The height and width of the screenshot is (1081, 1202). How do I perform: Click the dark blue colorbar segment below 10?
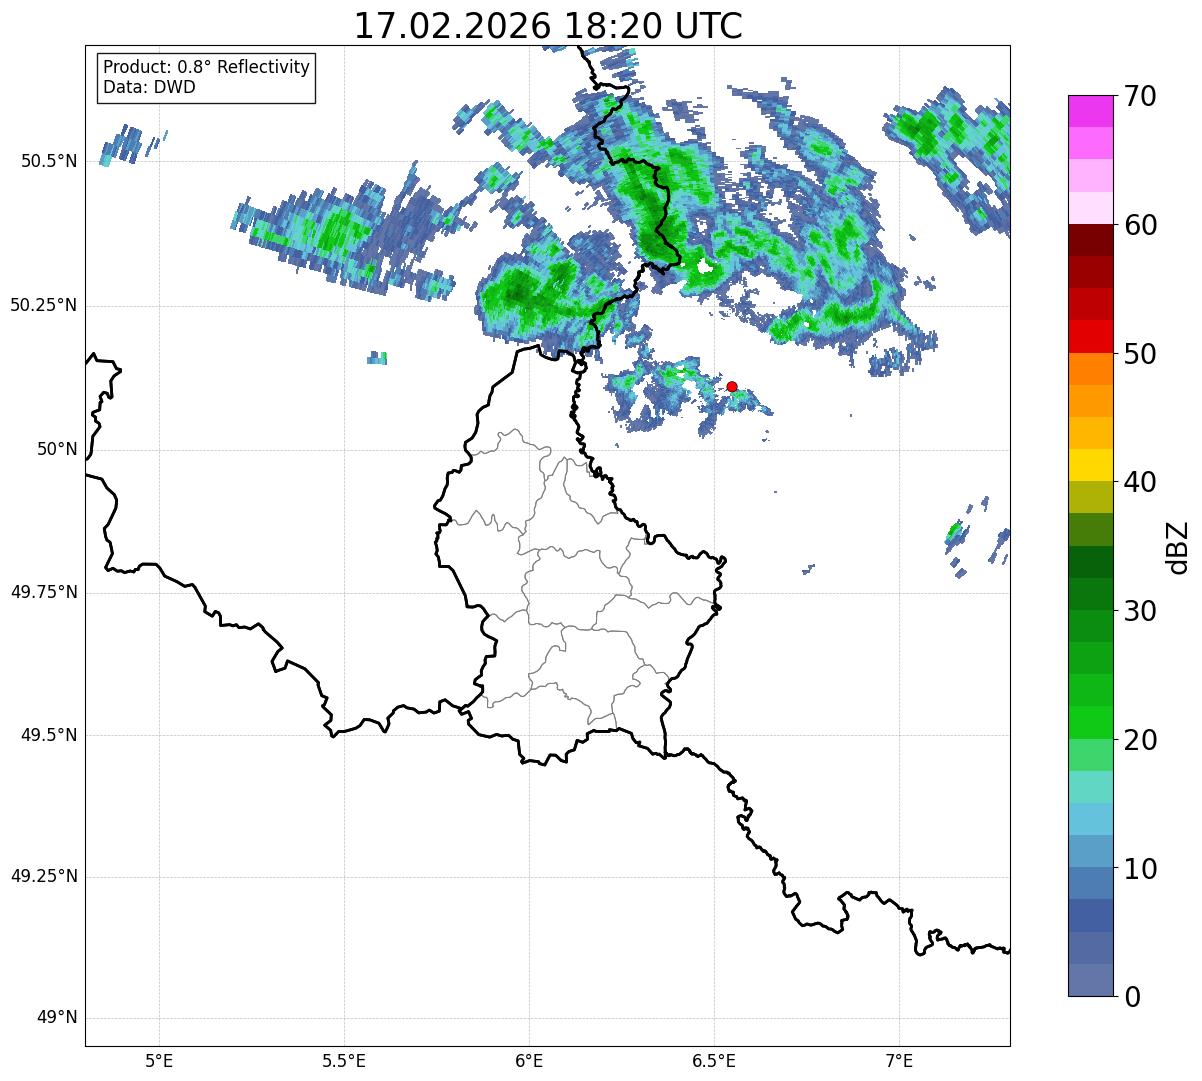pos(1091,916)
